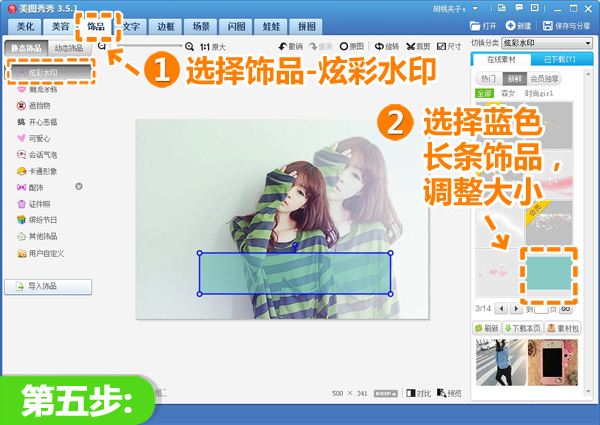Switch to the 已下载[7] tab

click(x=561, y=60)
